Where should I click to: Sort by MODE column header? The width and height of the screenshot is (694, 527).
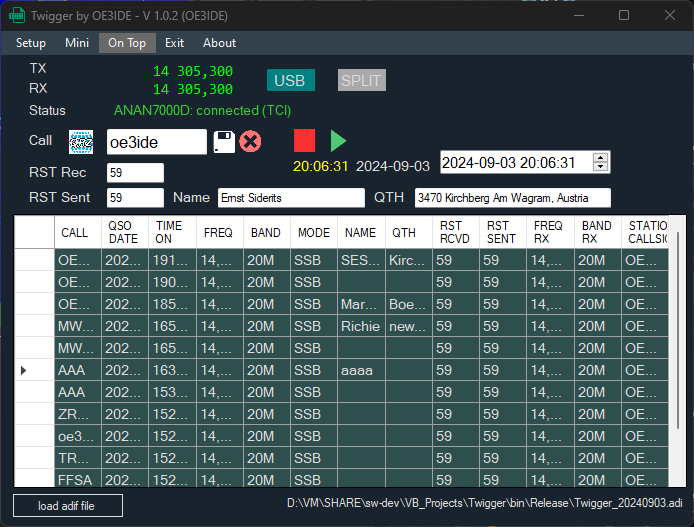click(314, 232)
